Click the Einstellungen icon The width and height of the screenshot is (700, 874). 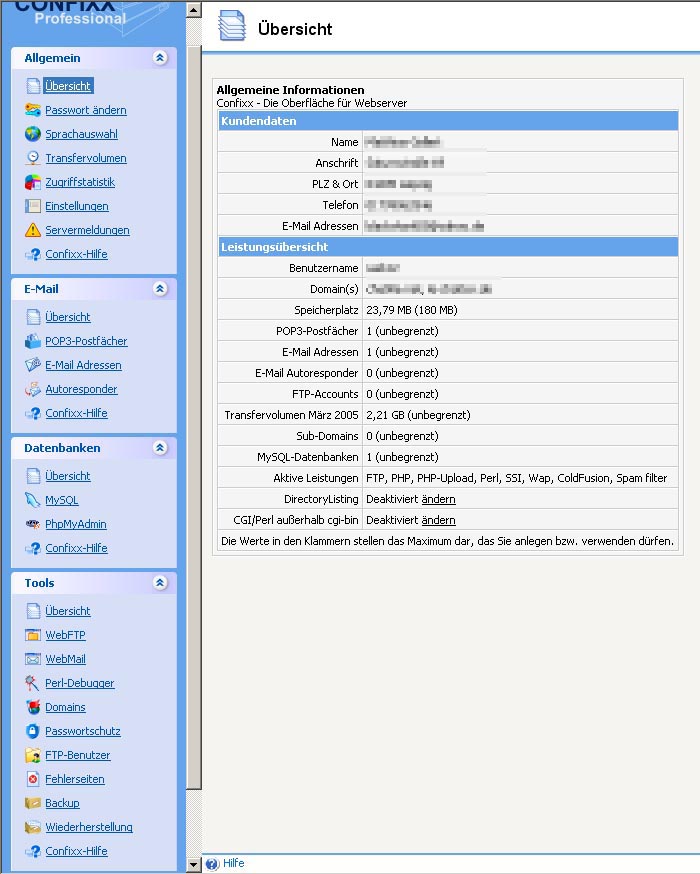pyautogui.click(x=33, y=206)
